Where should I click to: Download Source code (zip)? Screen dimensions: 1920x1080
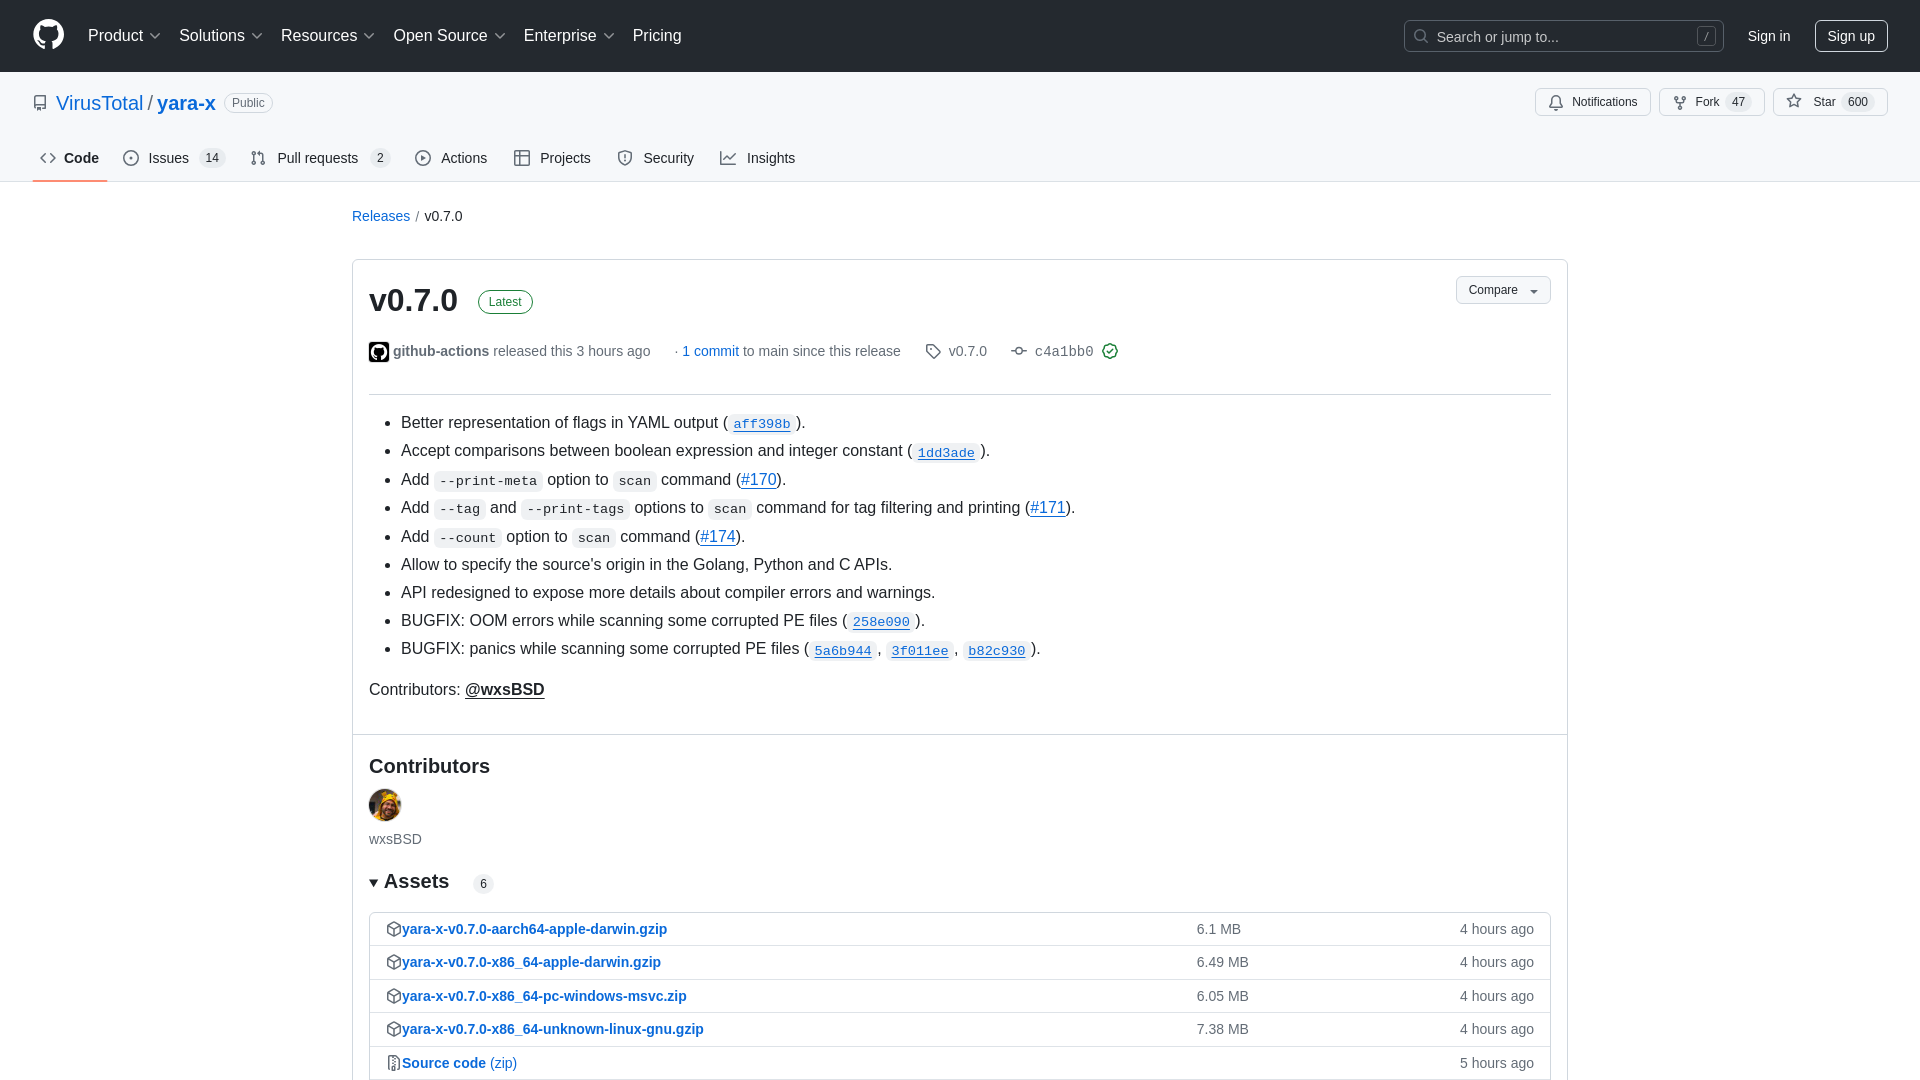pos(459,1063)
